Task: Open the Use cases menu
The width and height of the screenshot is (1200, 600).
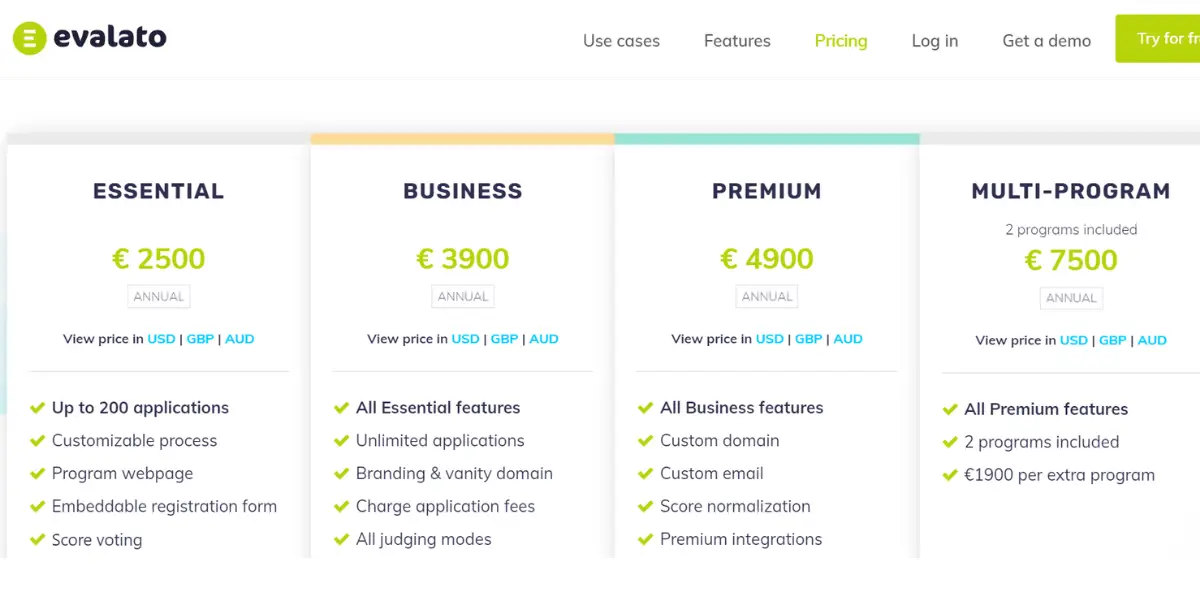Action: point(621,41)
